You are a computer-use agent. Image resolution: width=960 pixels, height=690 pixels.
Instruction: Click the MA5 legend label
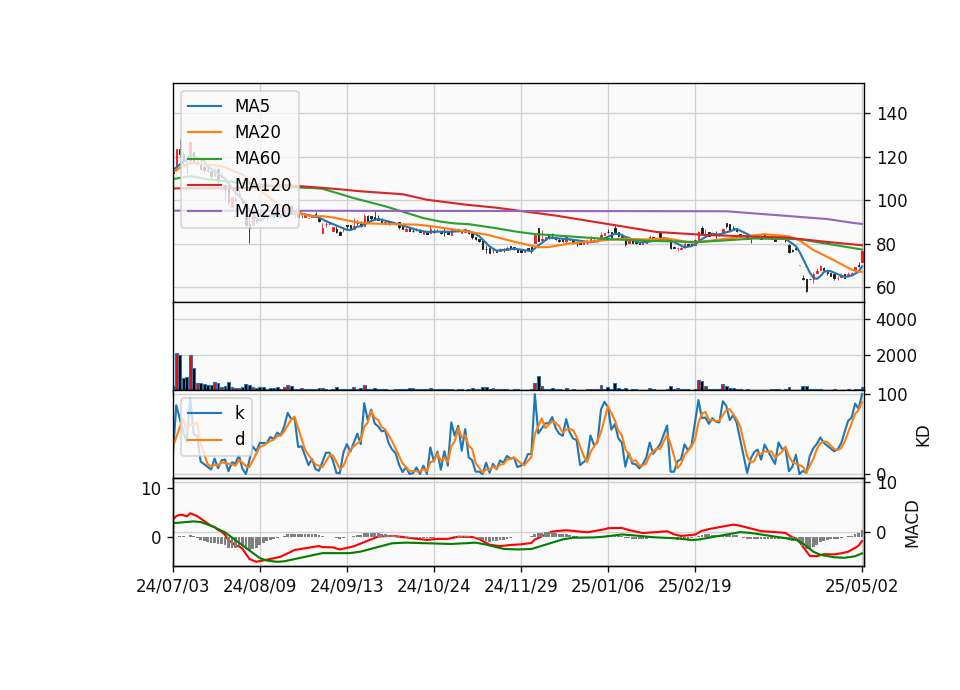point(252,106)
